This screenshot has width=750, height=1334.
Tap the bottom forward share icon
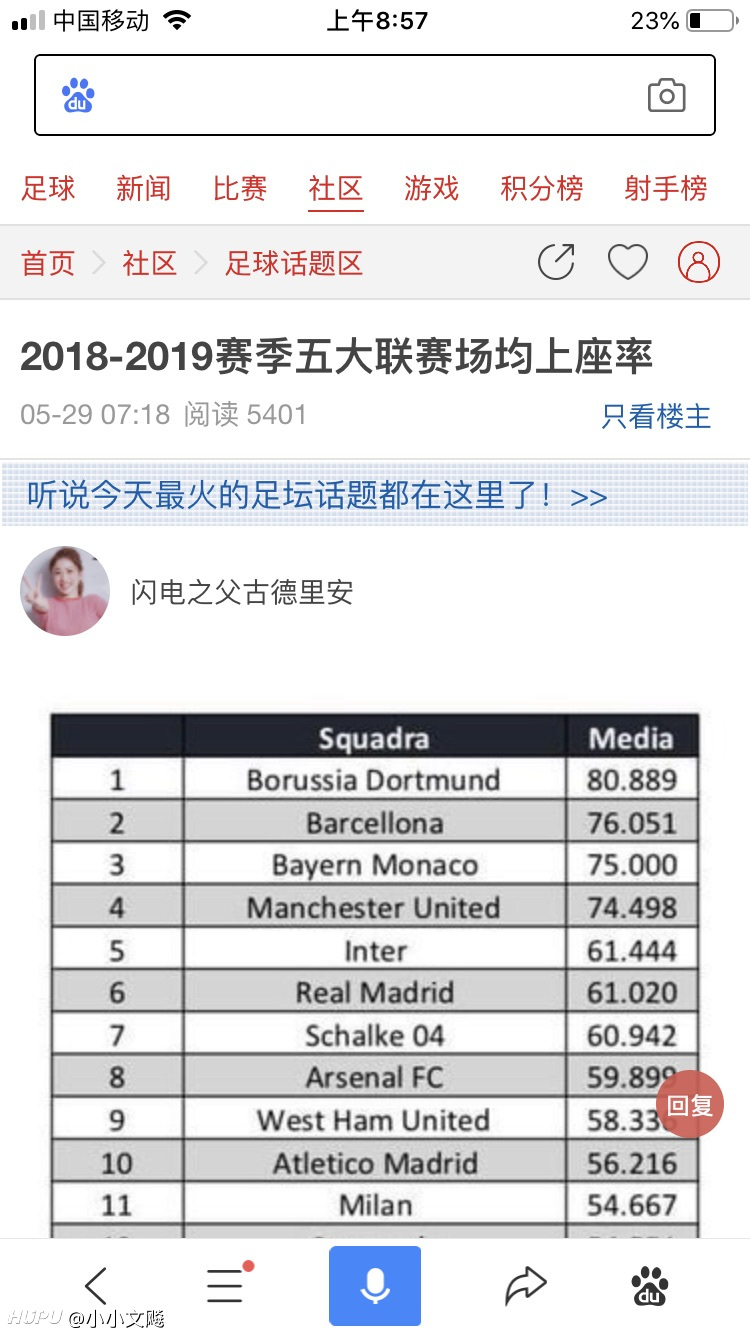525,1285
